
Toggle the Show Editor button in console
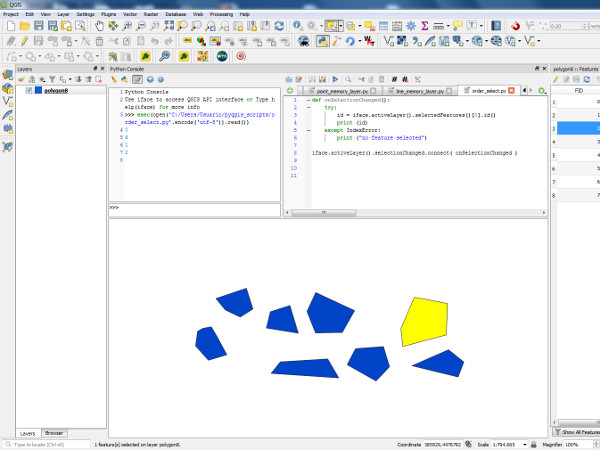pos(137,79)
